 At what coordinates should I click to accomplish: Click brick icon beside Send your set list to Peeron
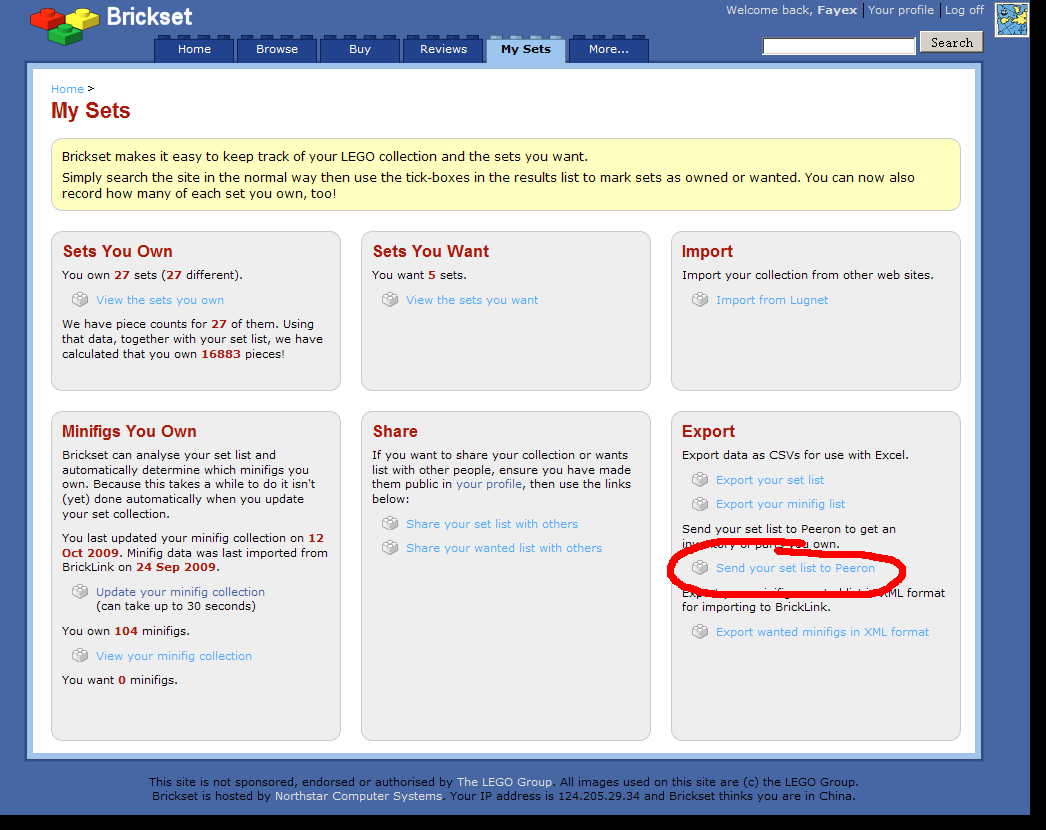[700, 568]
